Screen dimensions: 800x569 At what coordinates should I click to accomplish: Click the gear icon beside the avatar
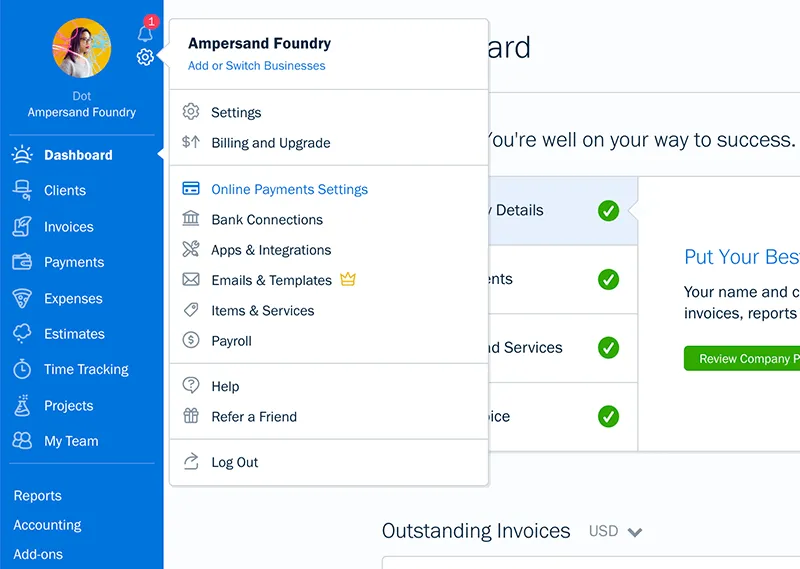[145, 58]
